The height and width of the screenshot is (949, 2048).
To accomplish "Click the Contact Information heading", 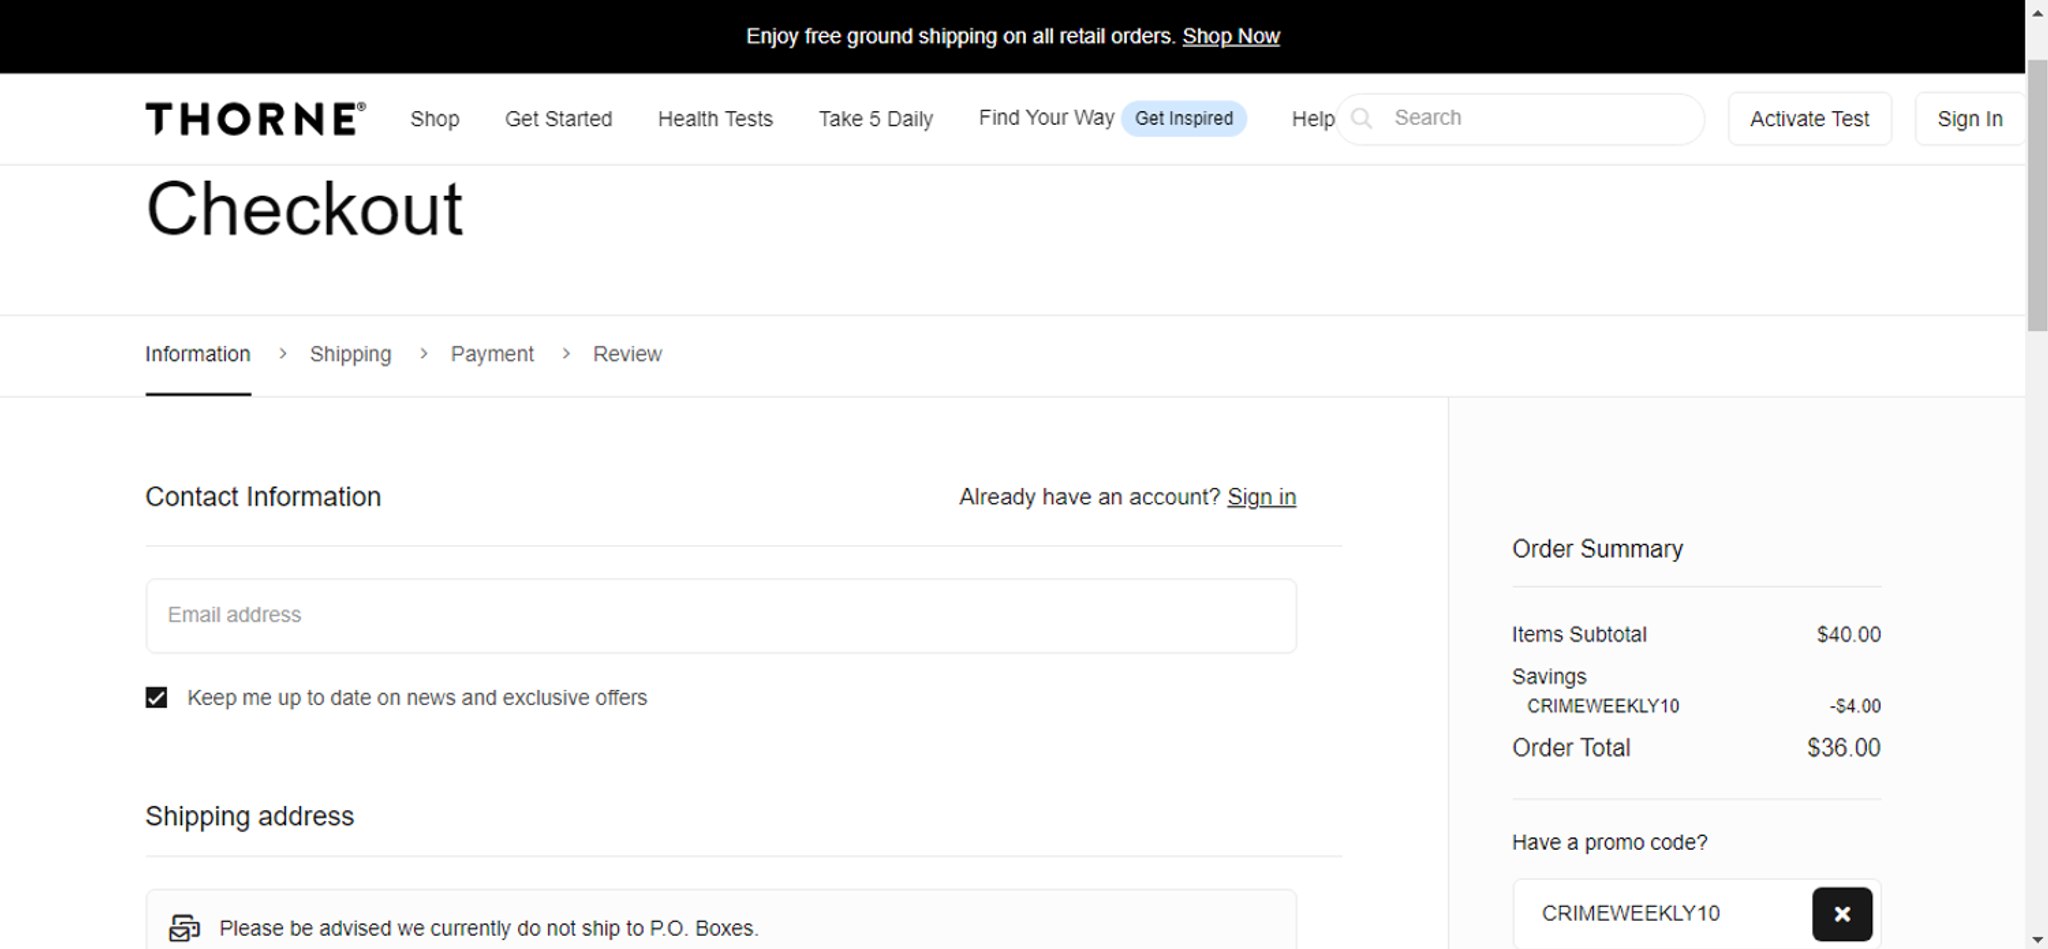I will [263, 497].
